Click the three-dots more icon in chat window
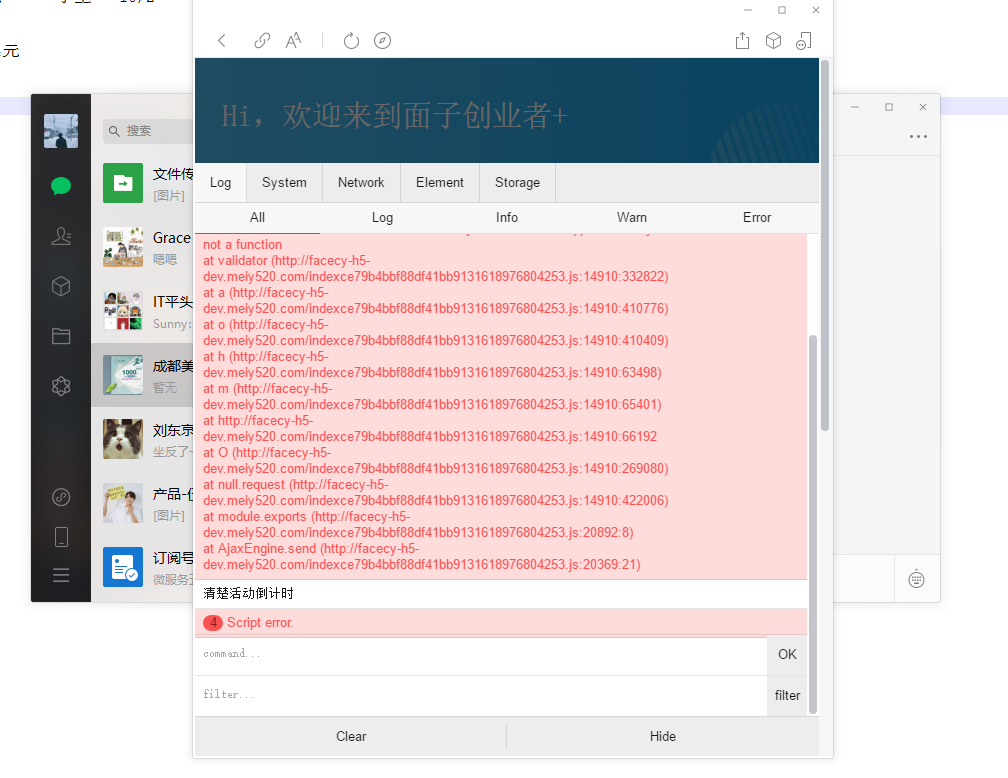This screenshot has width=1008, height=778. click(x=918, y=137)
